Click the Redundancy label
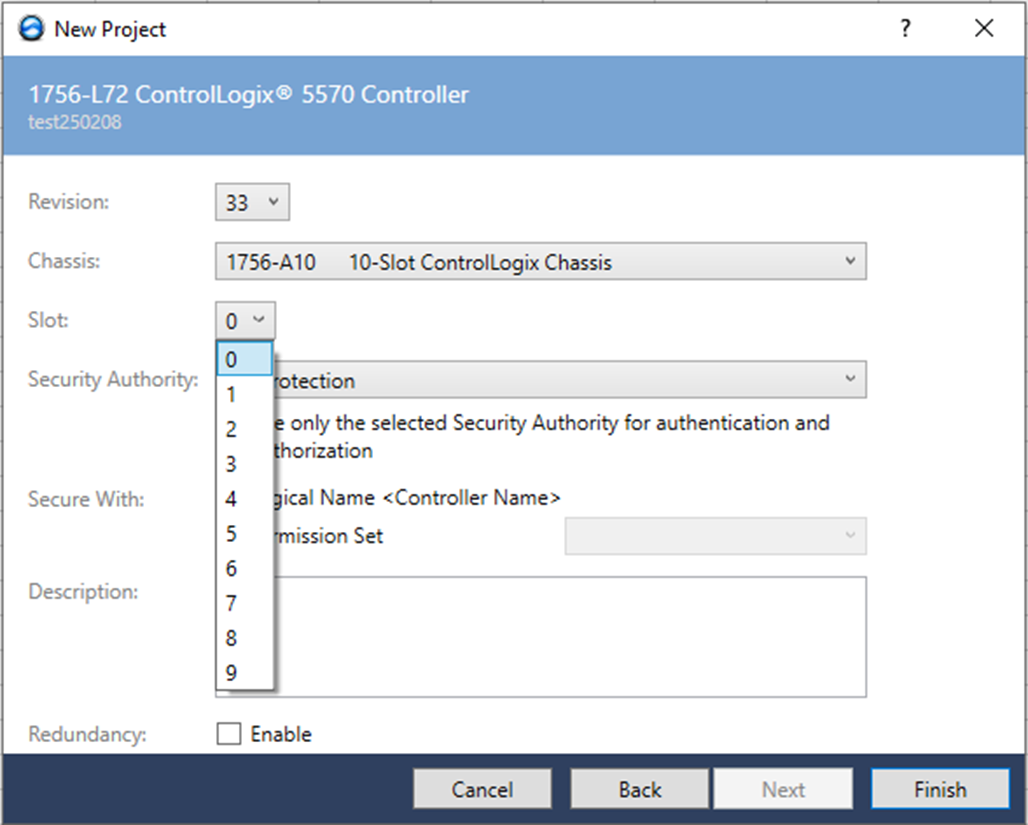Screen dimensions: 1028x825 [87, 734]
